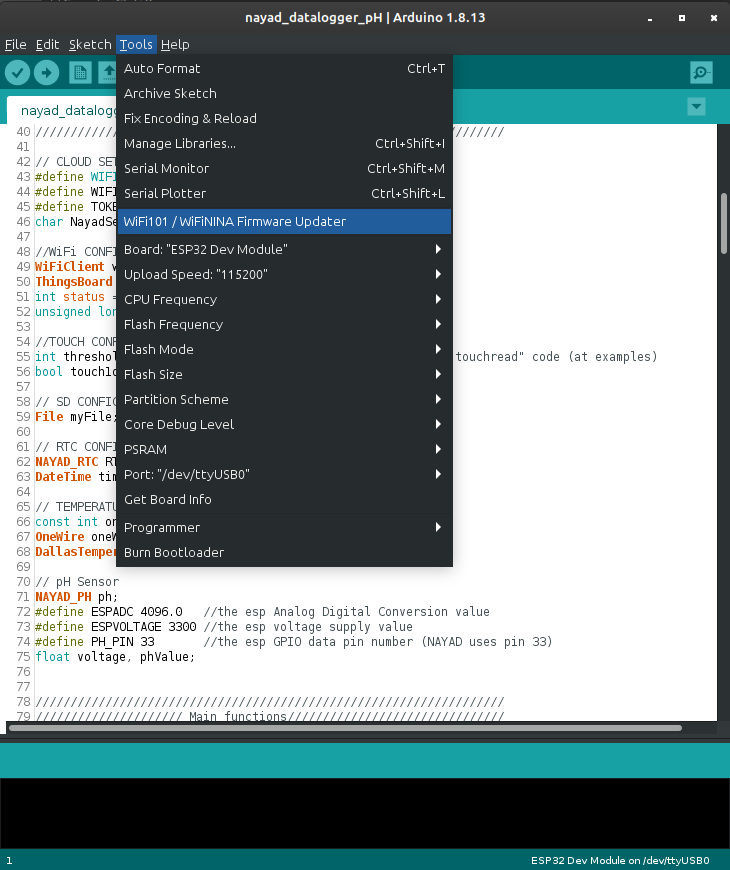The width and height of the screenshot is (730, 870).
Task: Click "float voltage, phValue;" line
Action: point(115,656)
